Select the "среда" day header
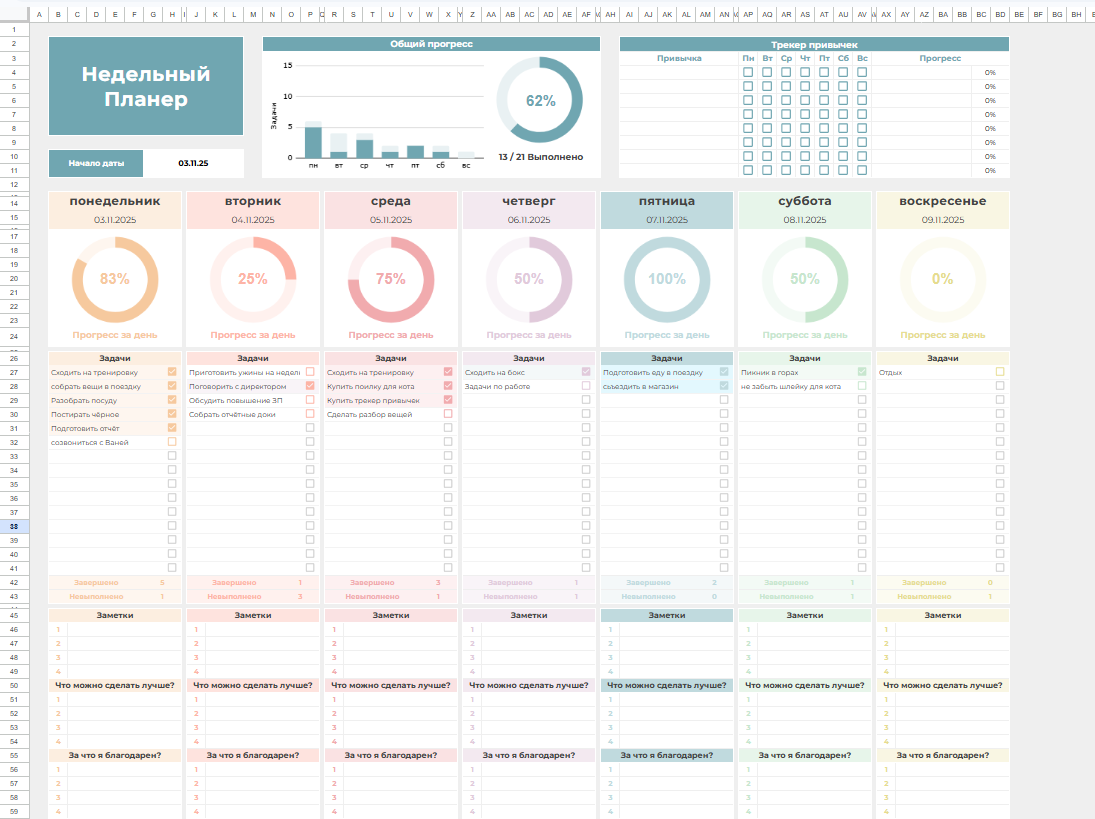Viewport: 1095px width, 819px height. click(390, 201)
